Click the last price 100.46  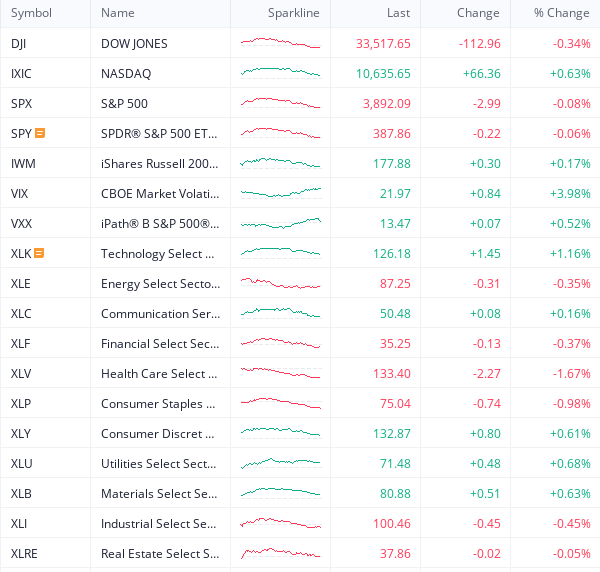(392, 523)
